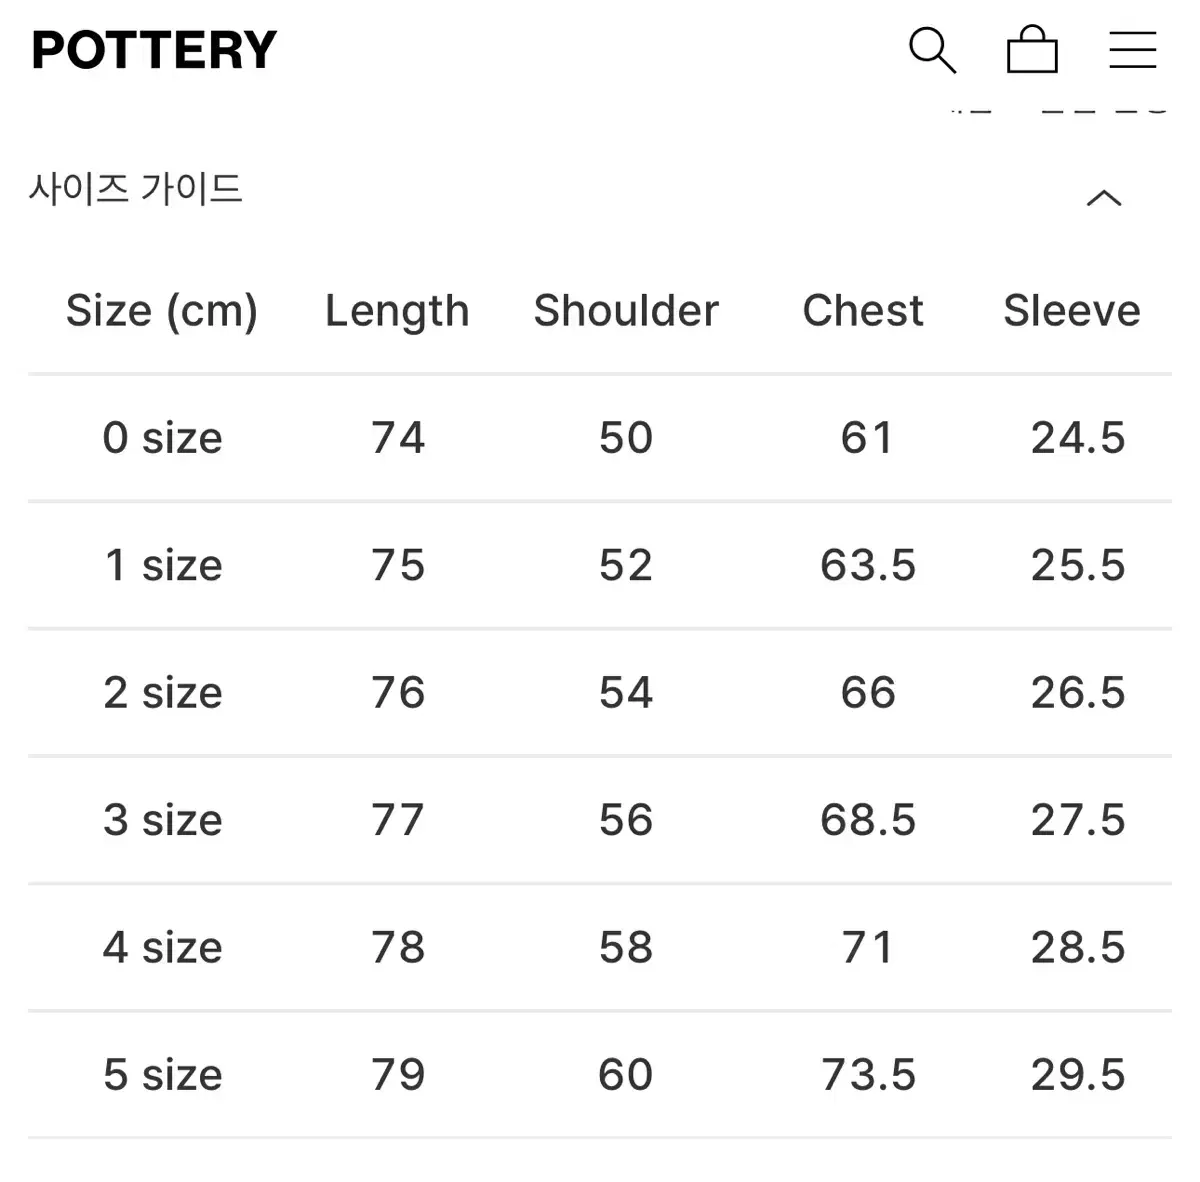Click the 24.5 sleeve value cell
Screen dimensions: 1200x1182
1078,438
